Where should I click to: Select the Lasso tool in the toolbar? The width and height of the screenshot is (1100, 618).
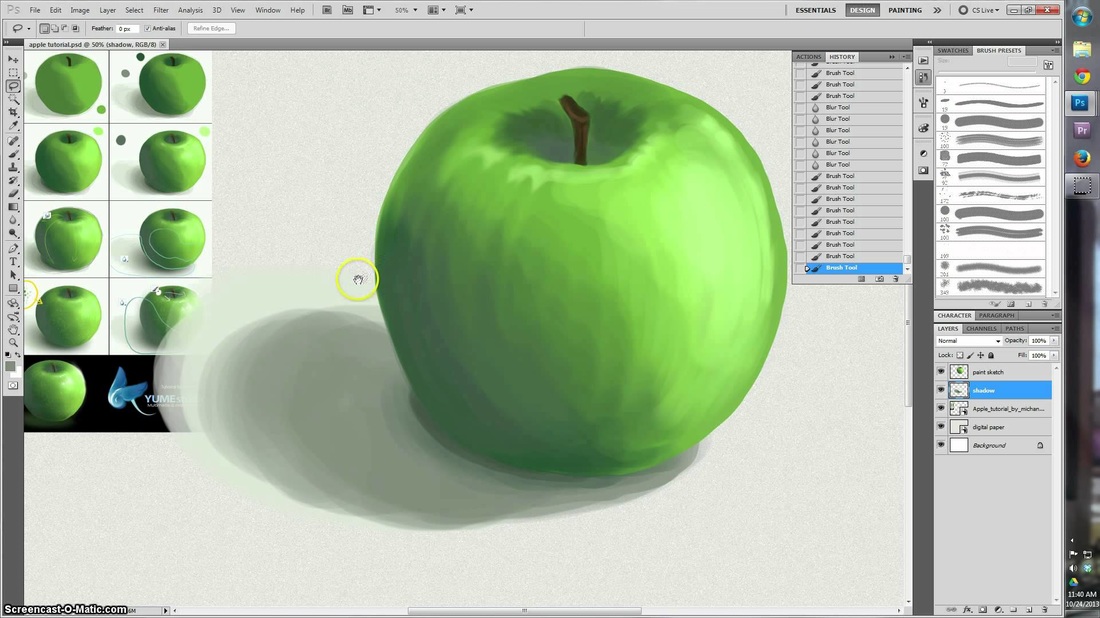tap(13, 86)
